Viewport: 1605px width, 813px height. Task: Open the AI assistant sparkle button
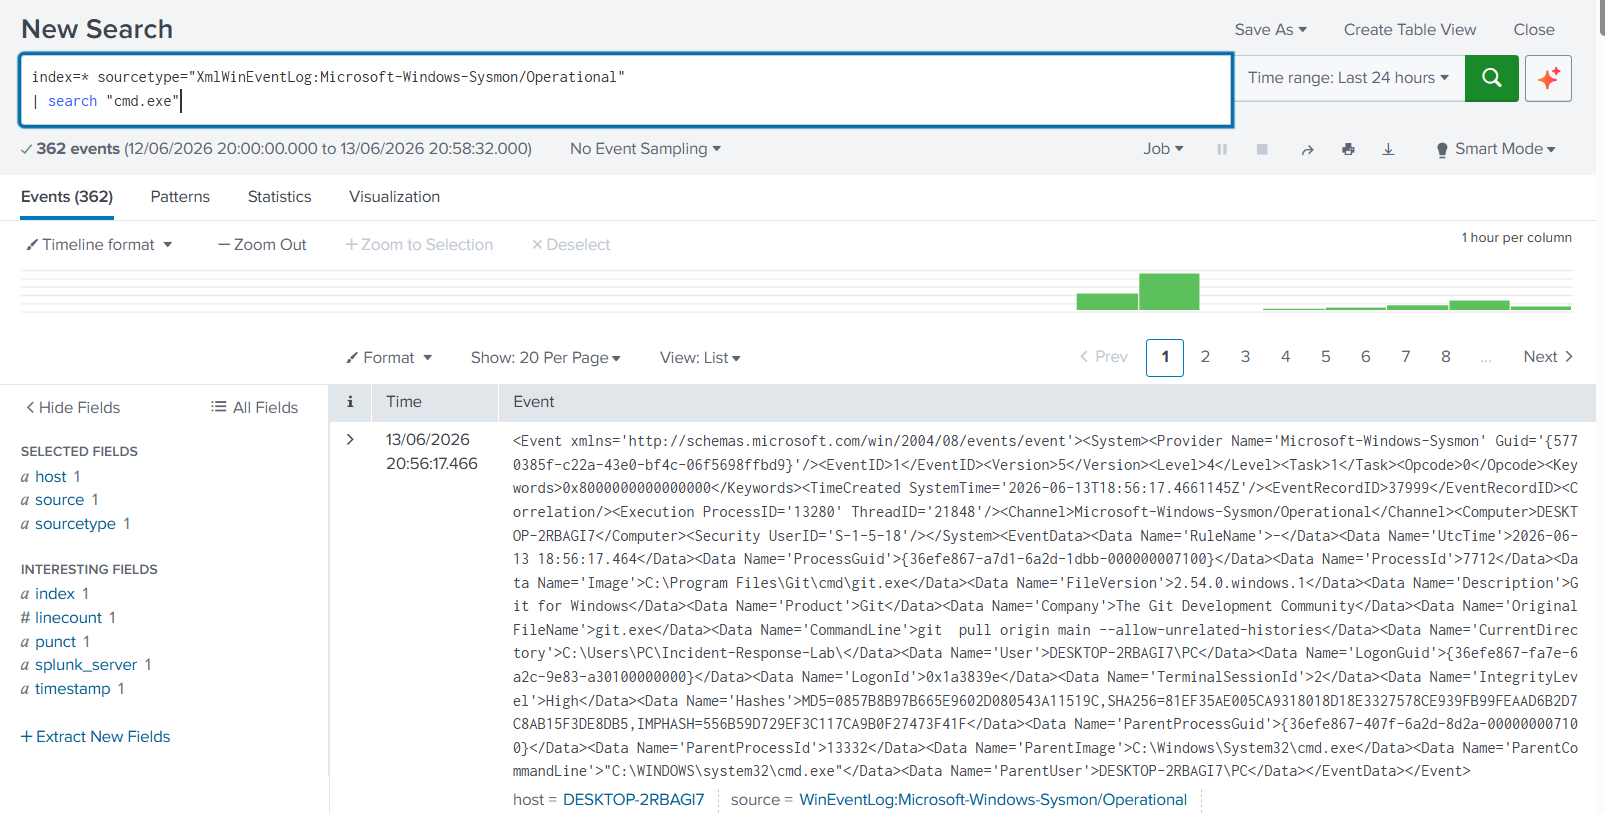click(x=1548, y=78)
